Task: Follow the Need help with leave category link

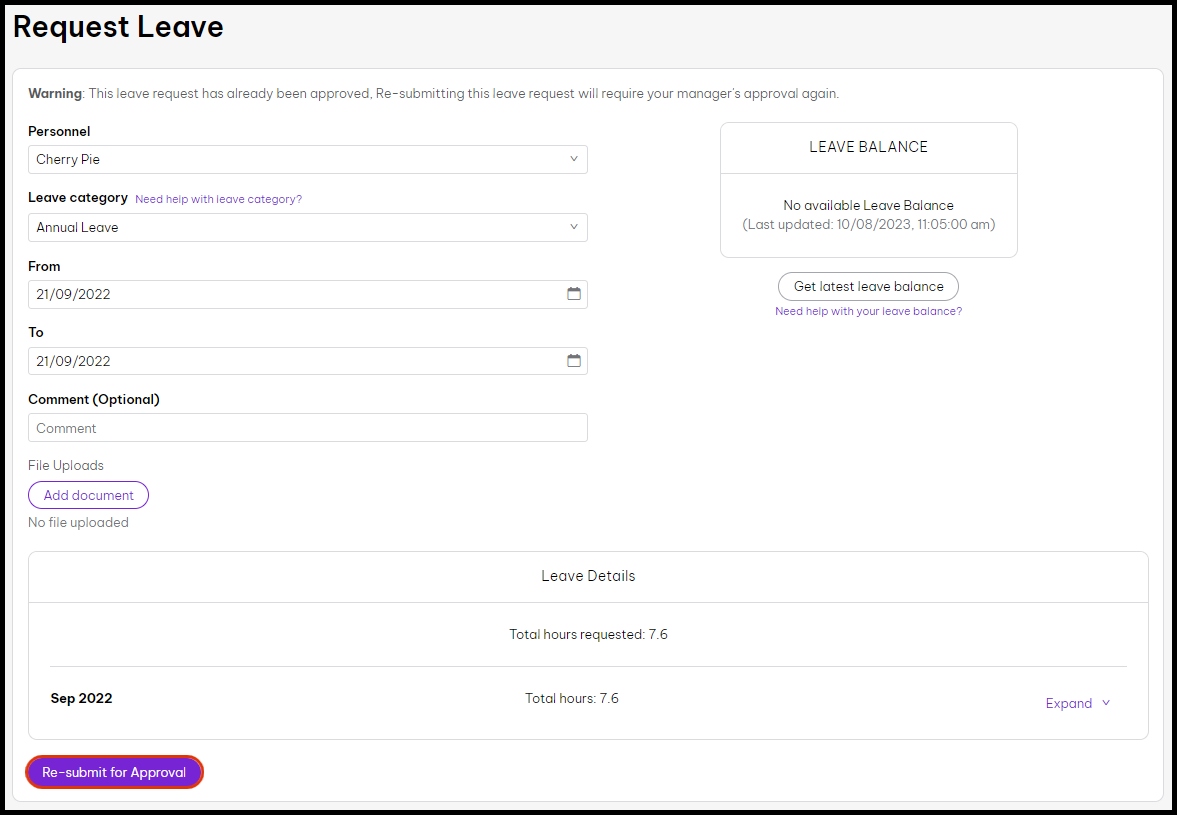Action: (218, 199)
